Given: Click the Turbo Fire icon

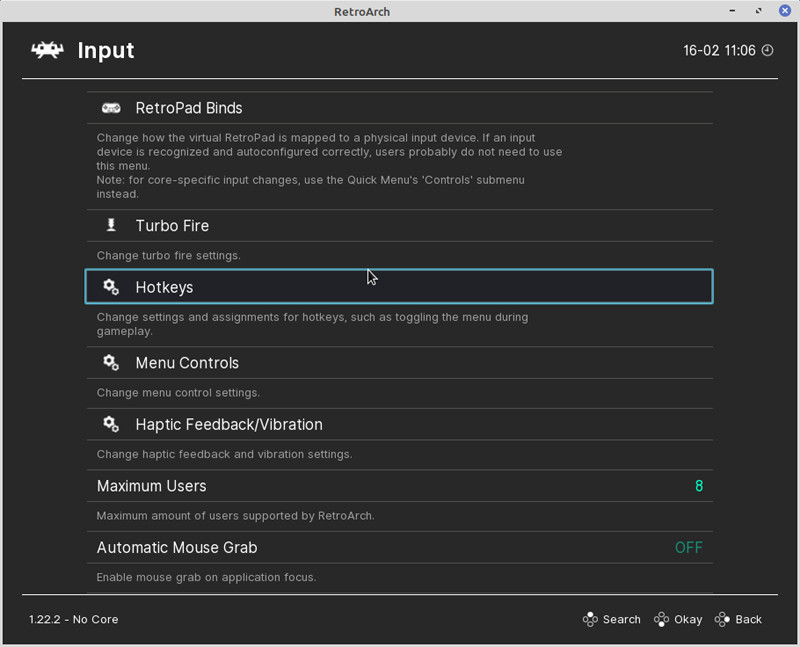Looking at the screenshot, I should tap(111, 225).
